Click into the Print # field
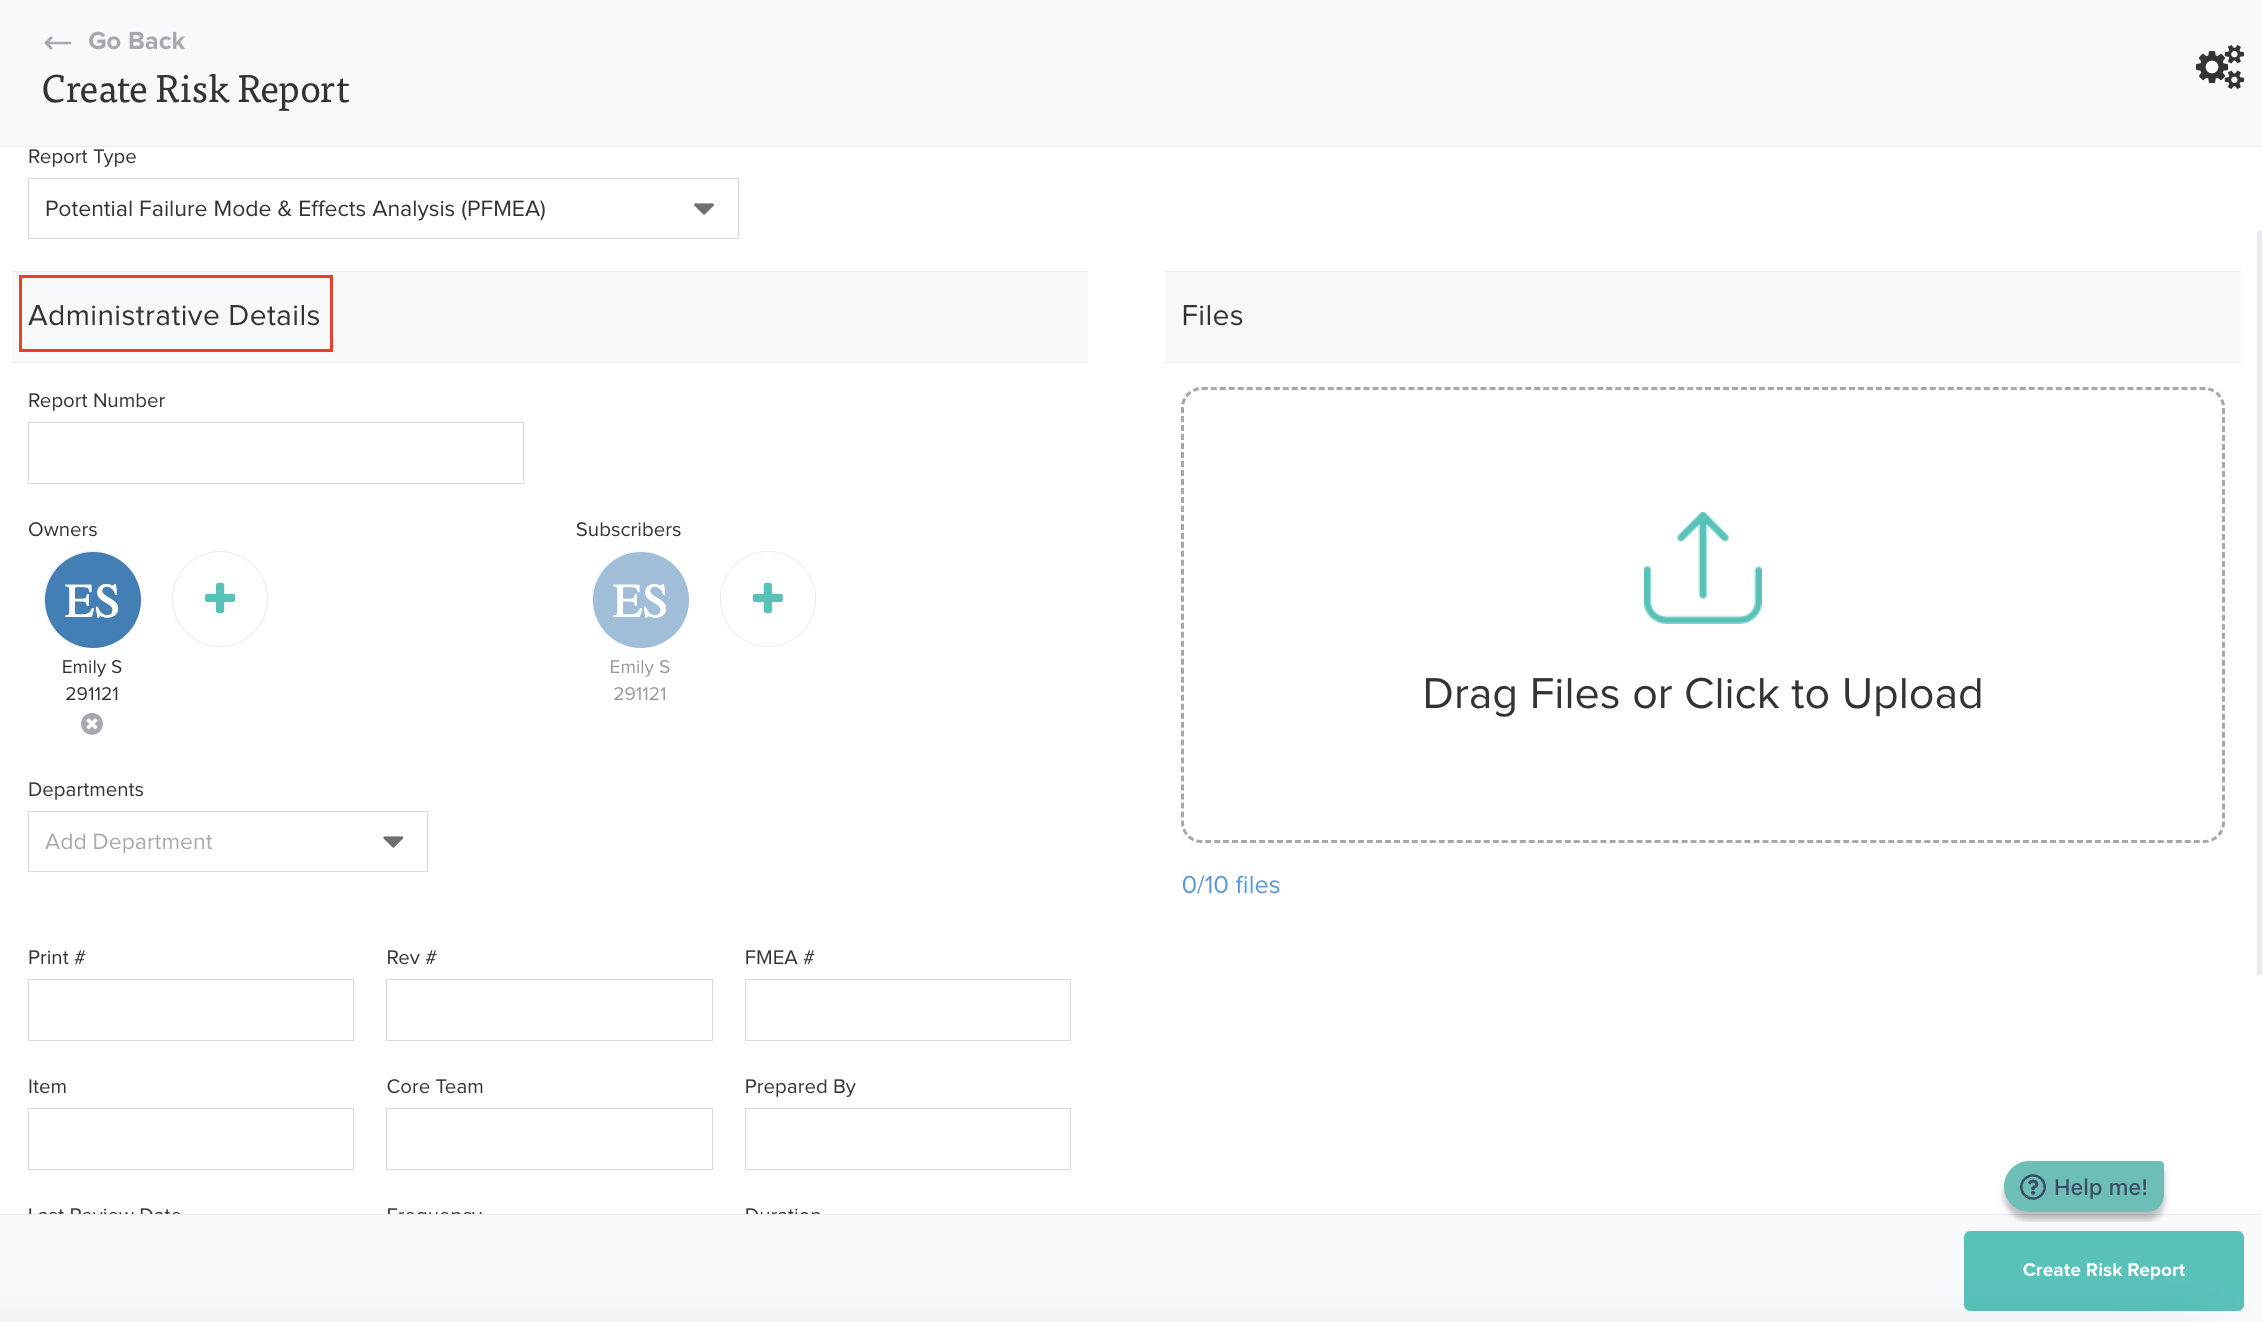Image resolution: width=2262 pixels, height=1322 pixels. point(191,1010)
